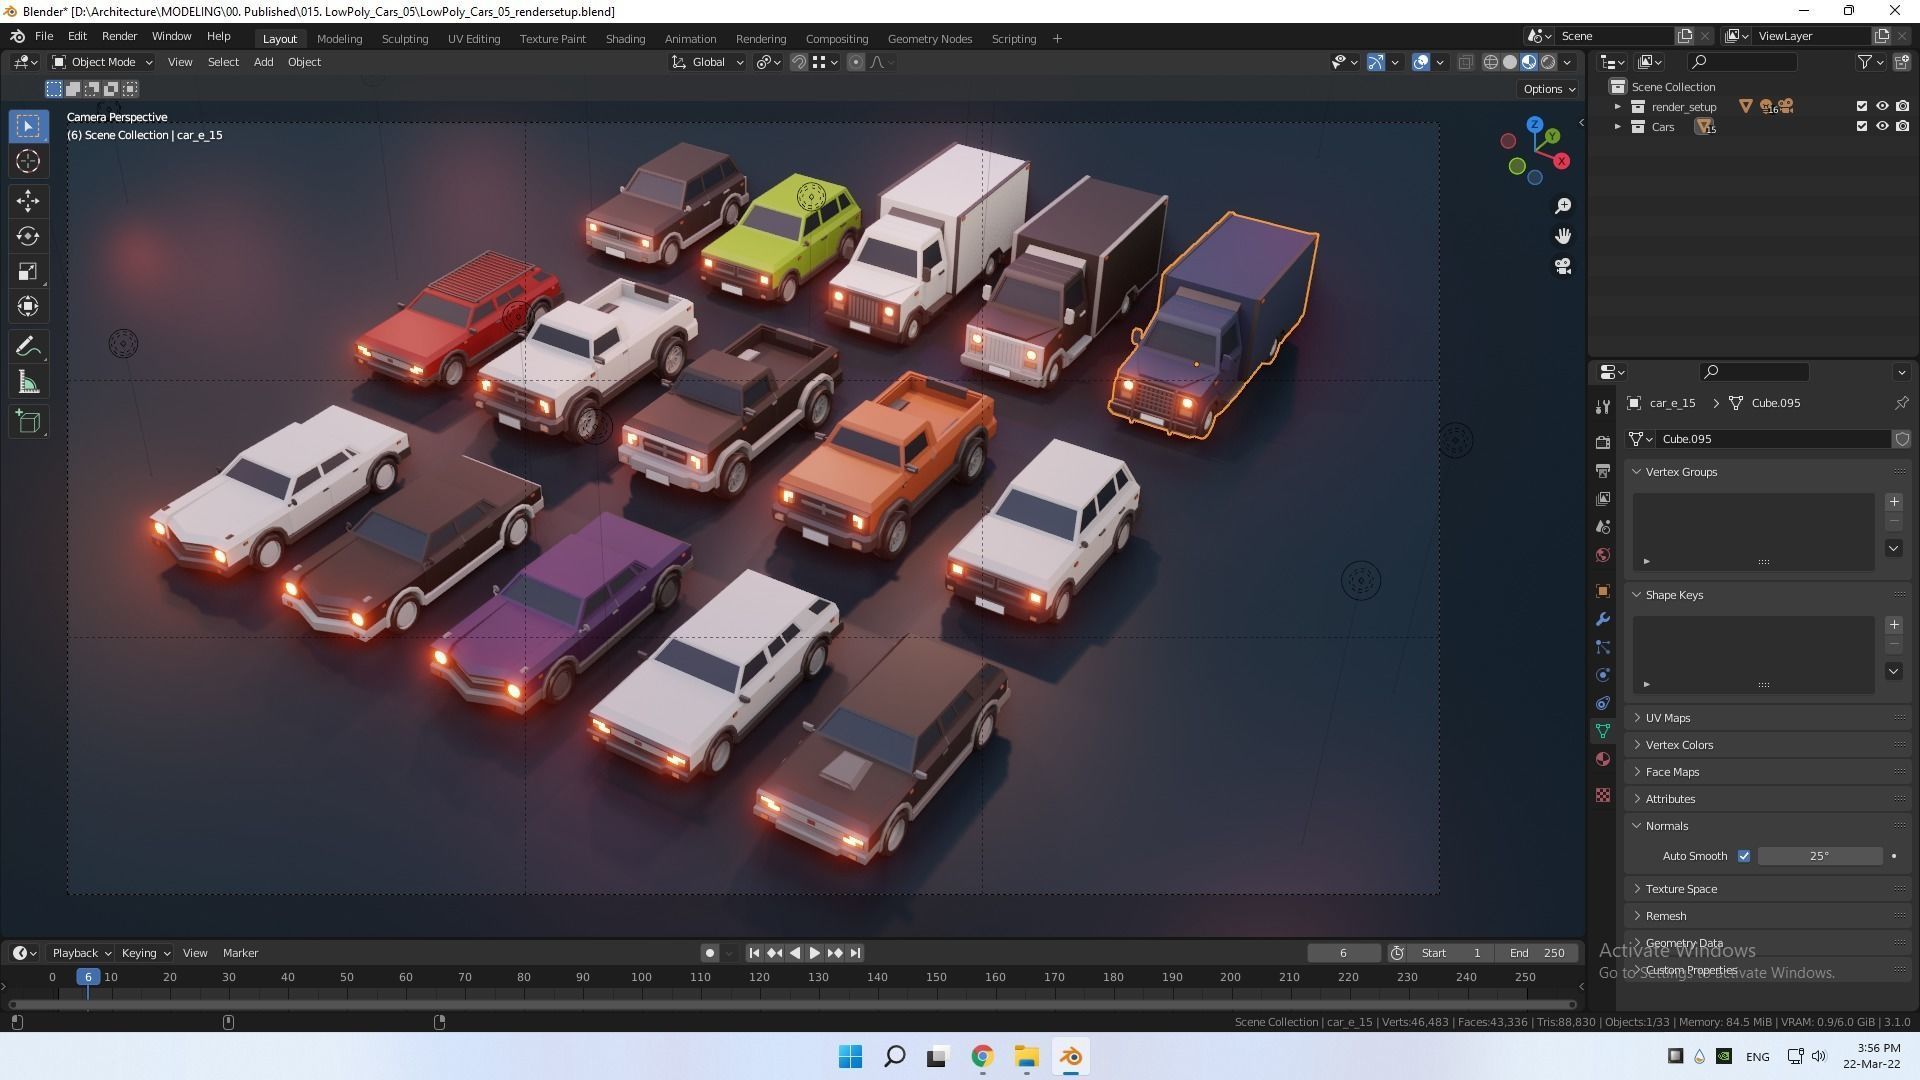Toggle viewport overlays button

1421,62
